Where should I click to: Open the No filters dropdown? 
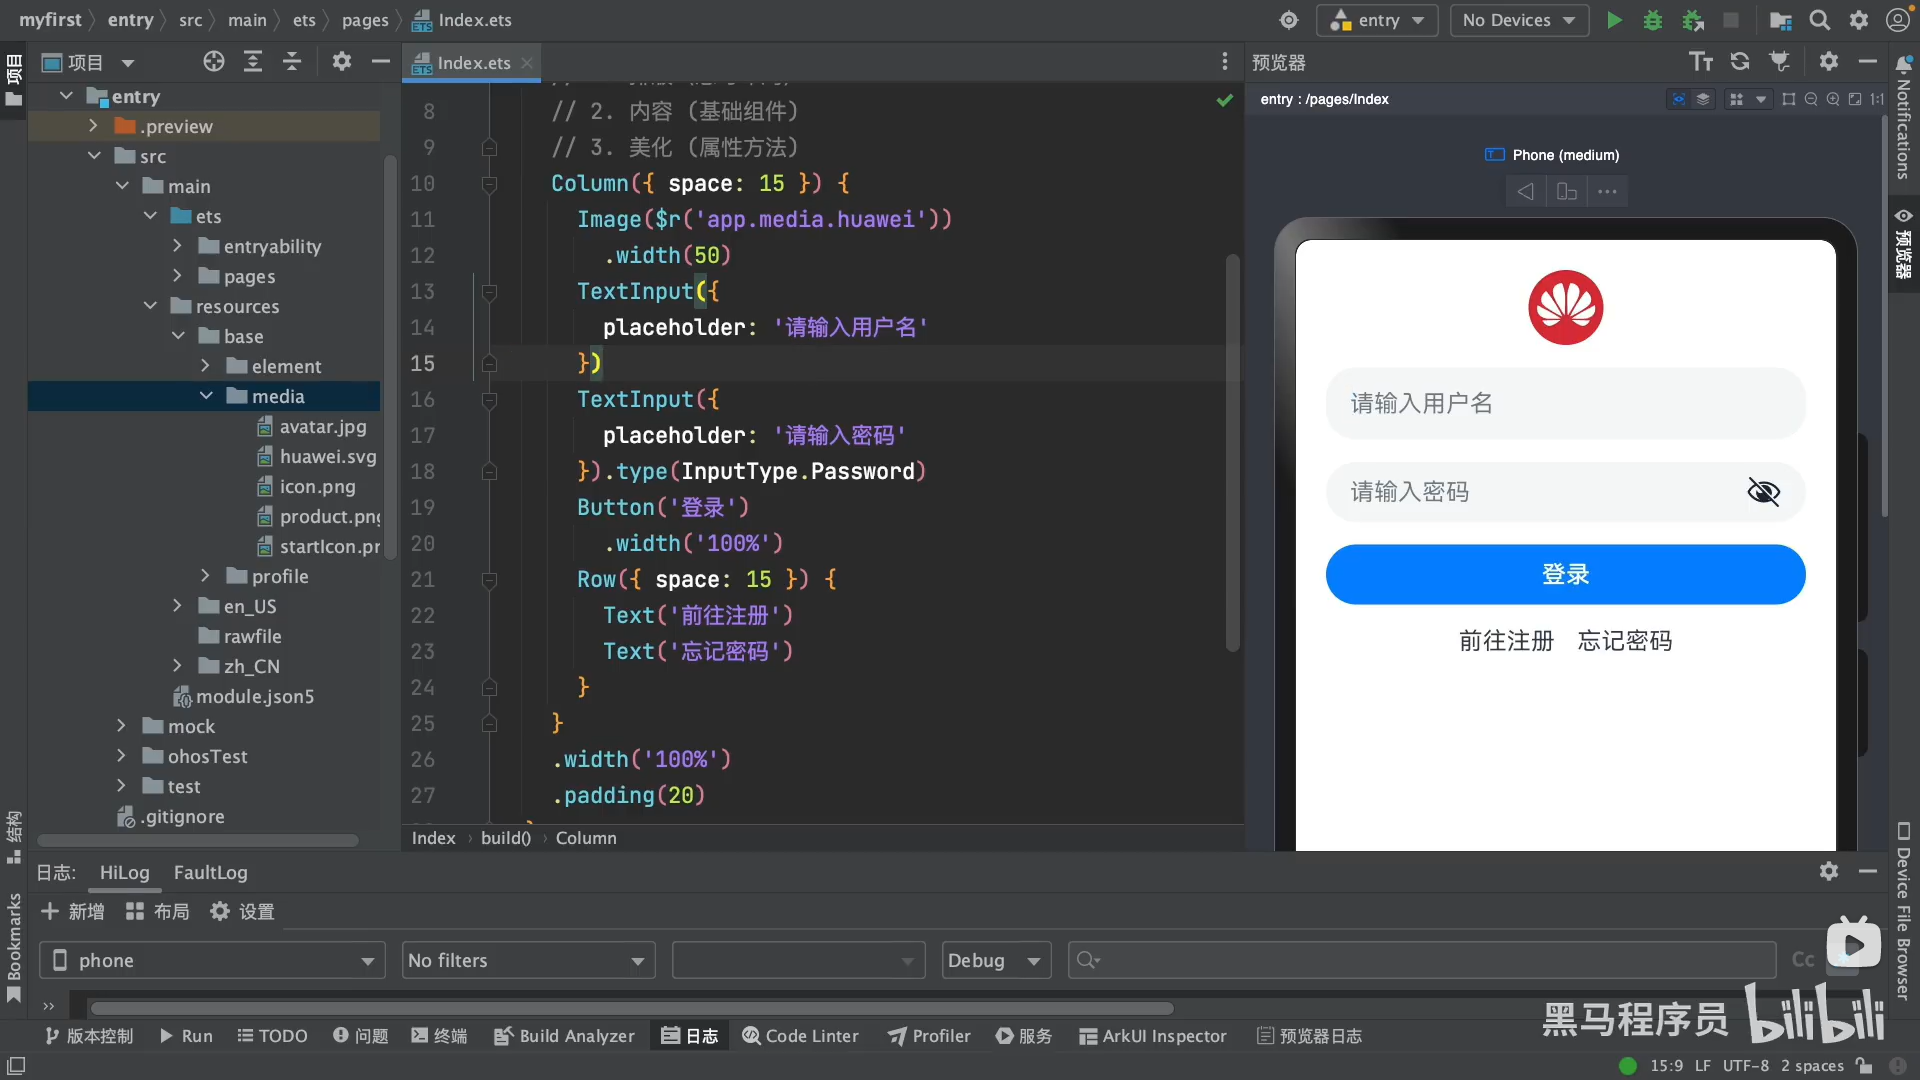pos(528,960)
